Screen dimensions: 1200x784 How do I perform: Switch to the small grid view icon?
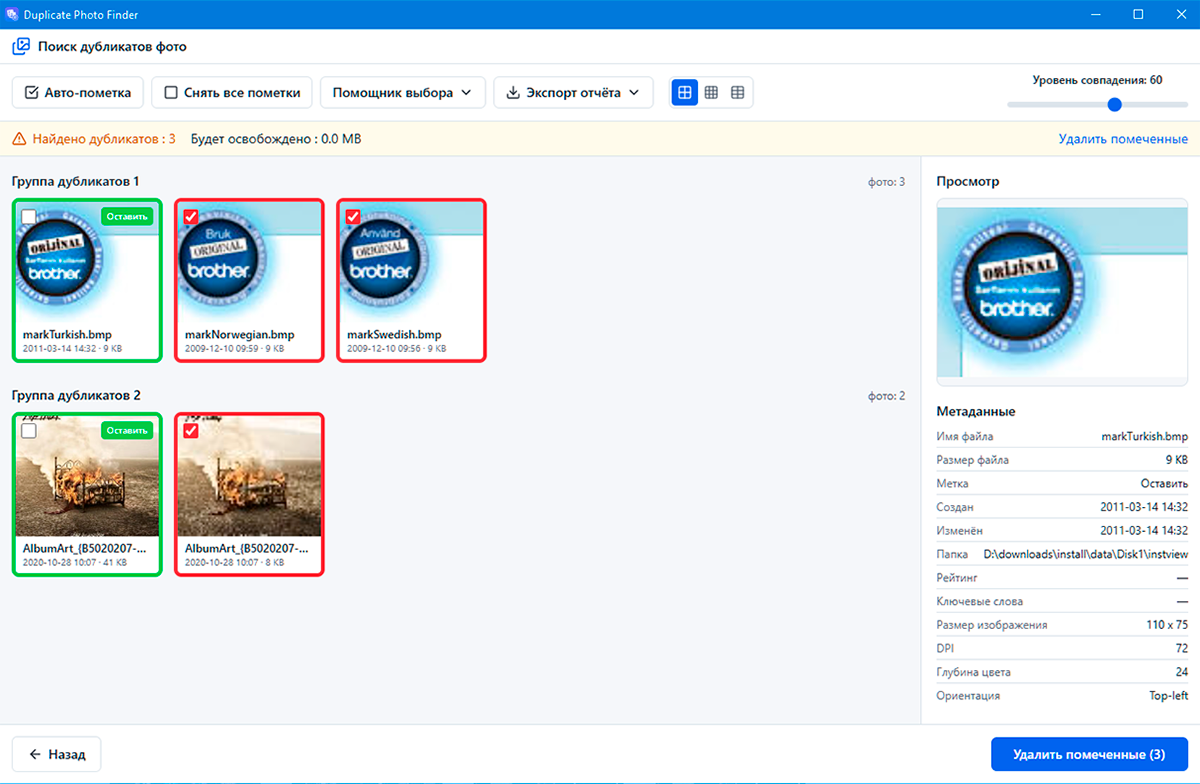pyautogui.click(x=738, y=92)
